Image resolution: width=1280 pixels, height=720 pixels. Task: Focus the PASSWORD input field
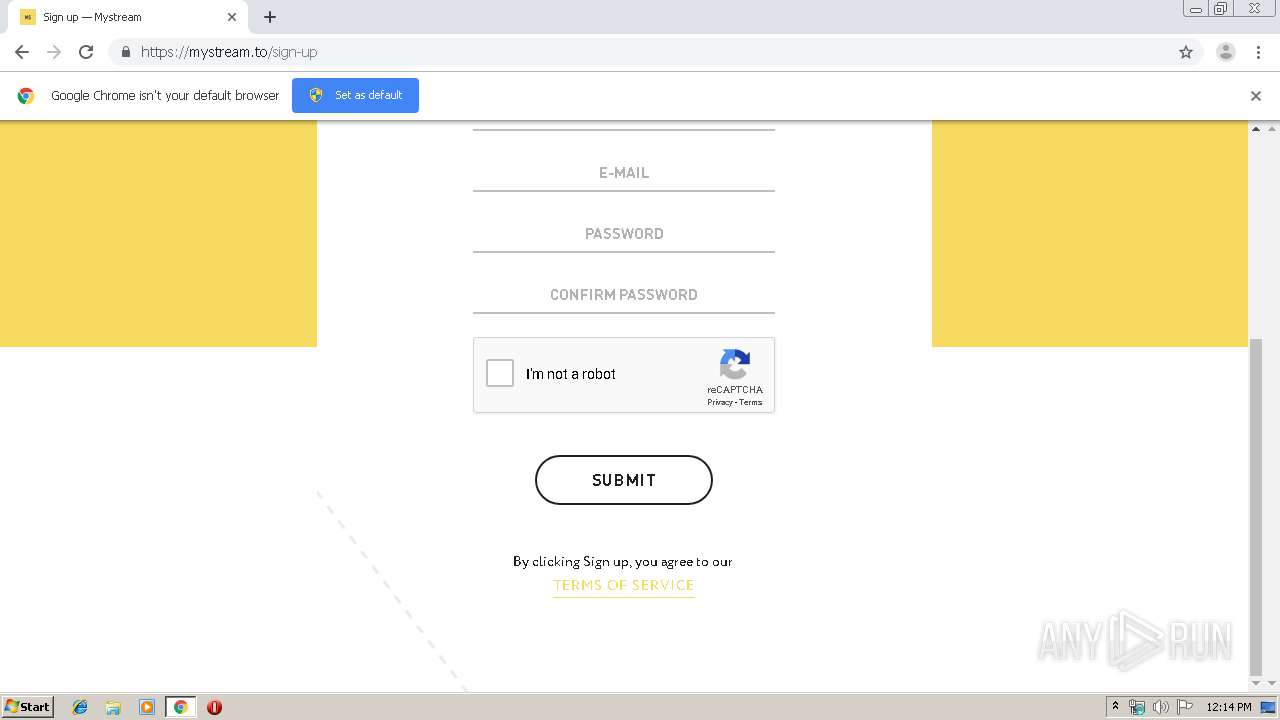tap(624, 234)
